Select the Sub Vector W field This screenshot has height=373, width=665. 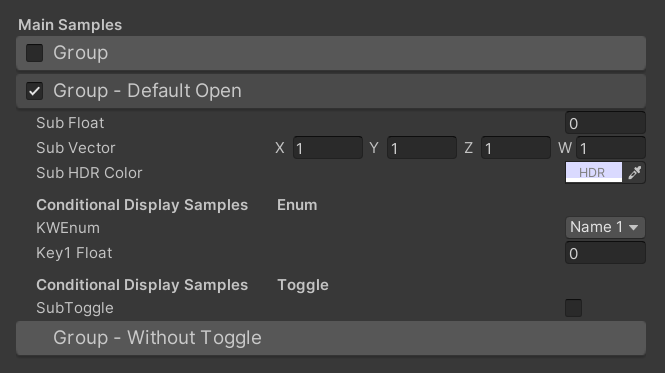[x=611, y=148]
